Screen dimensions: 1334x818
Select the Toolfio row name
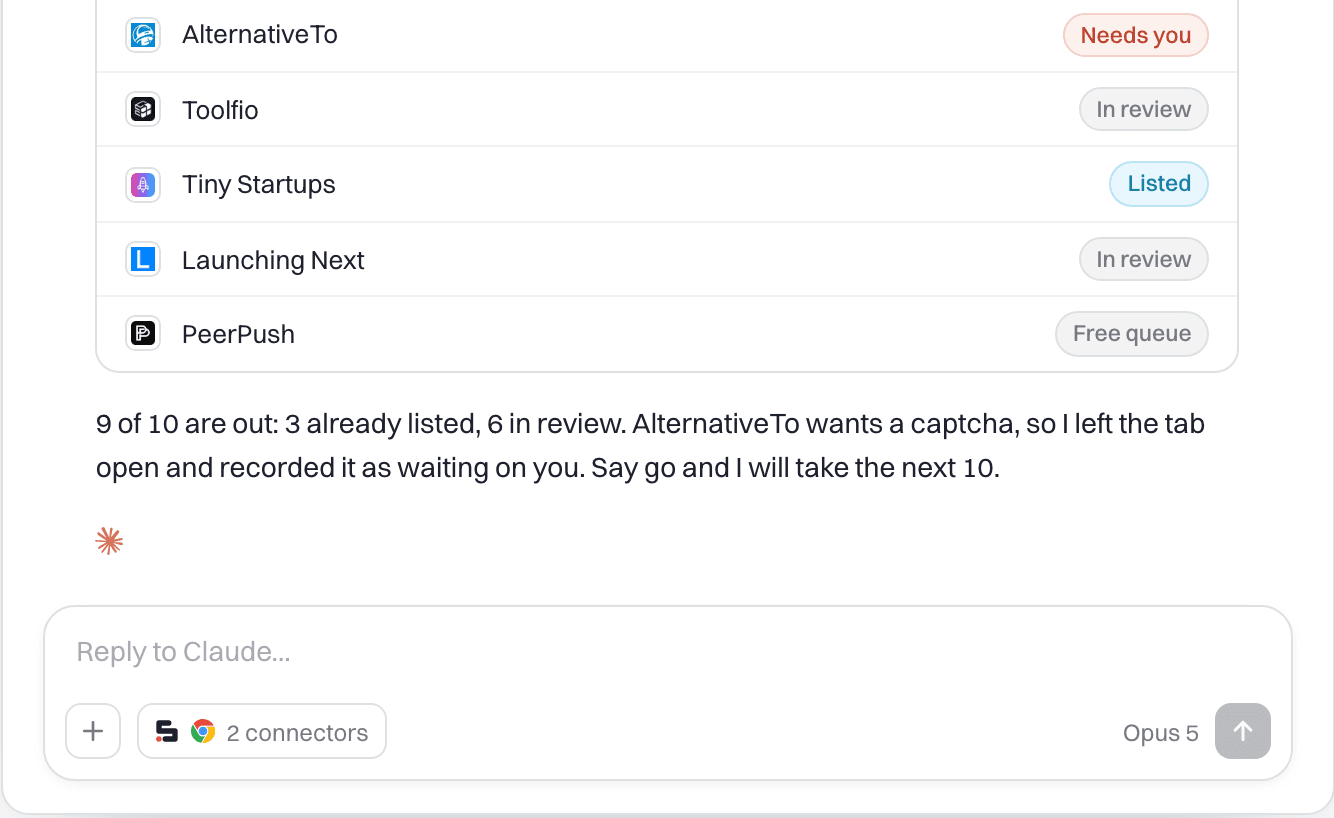click(220, 110)
